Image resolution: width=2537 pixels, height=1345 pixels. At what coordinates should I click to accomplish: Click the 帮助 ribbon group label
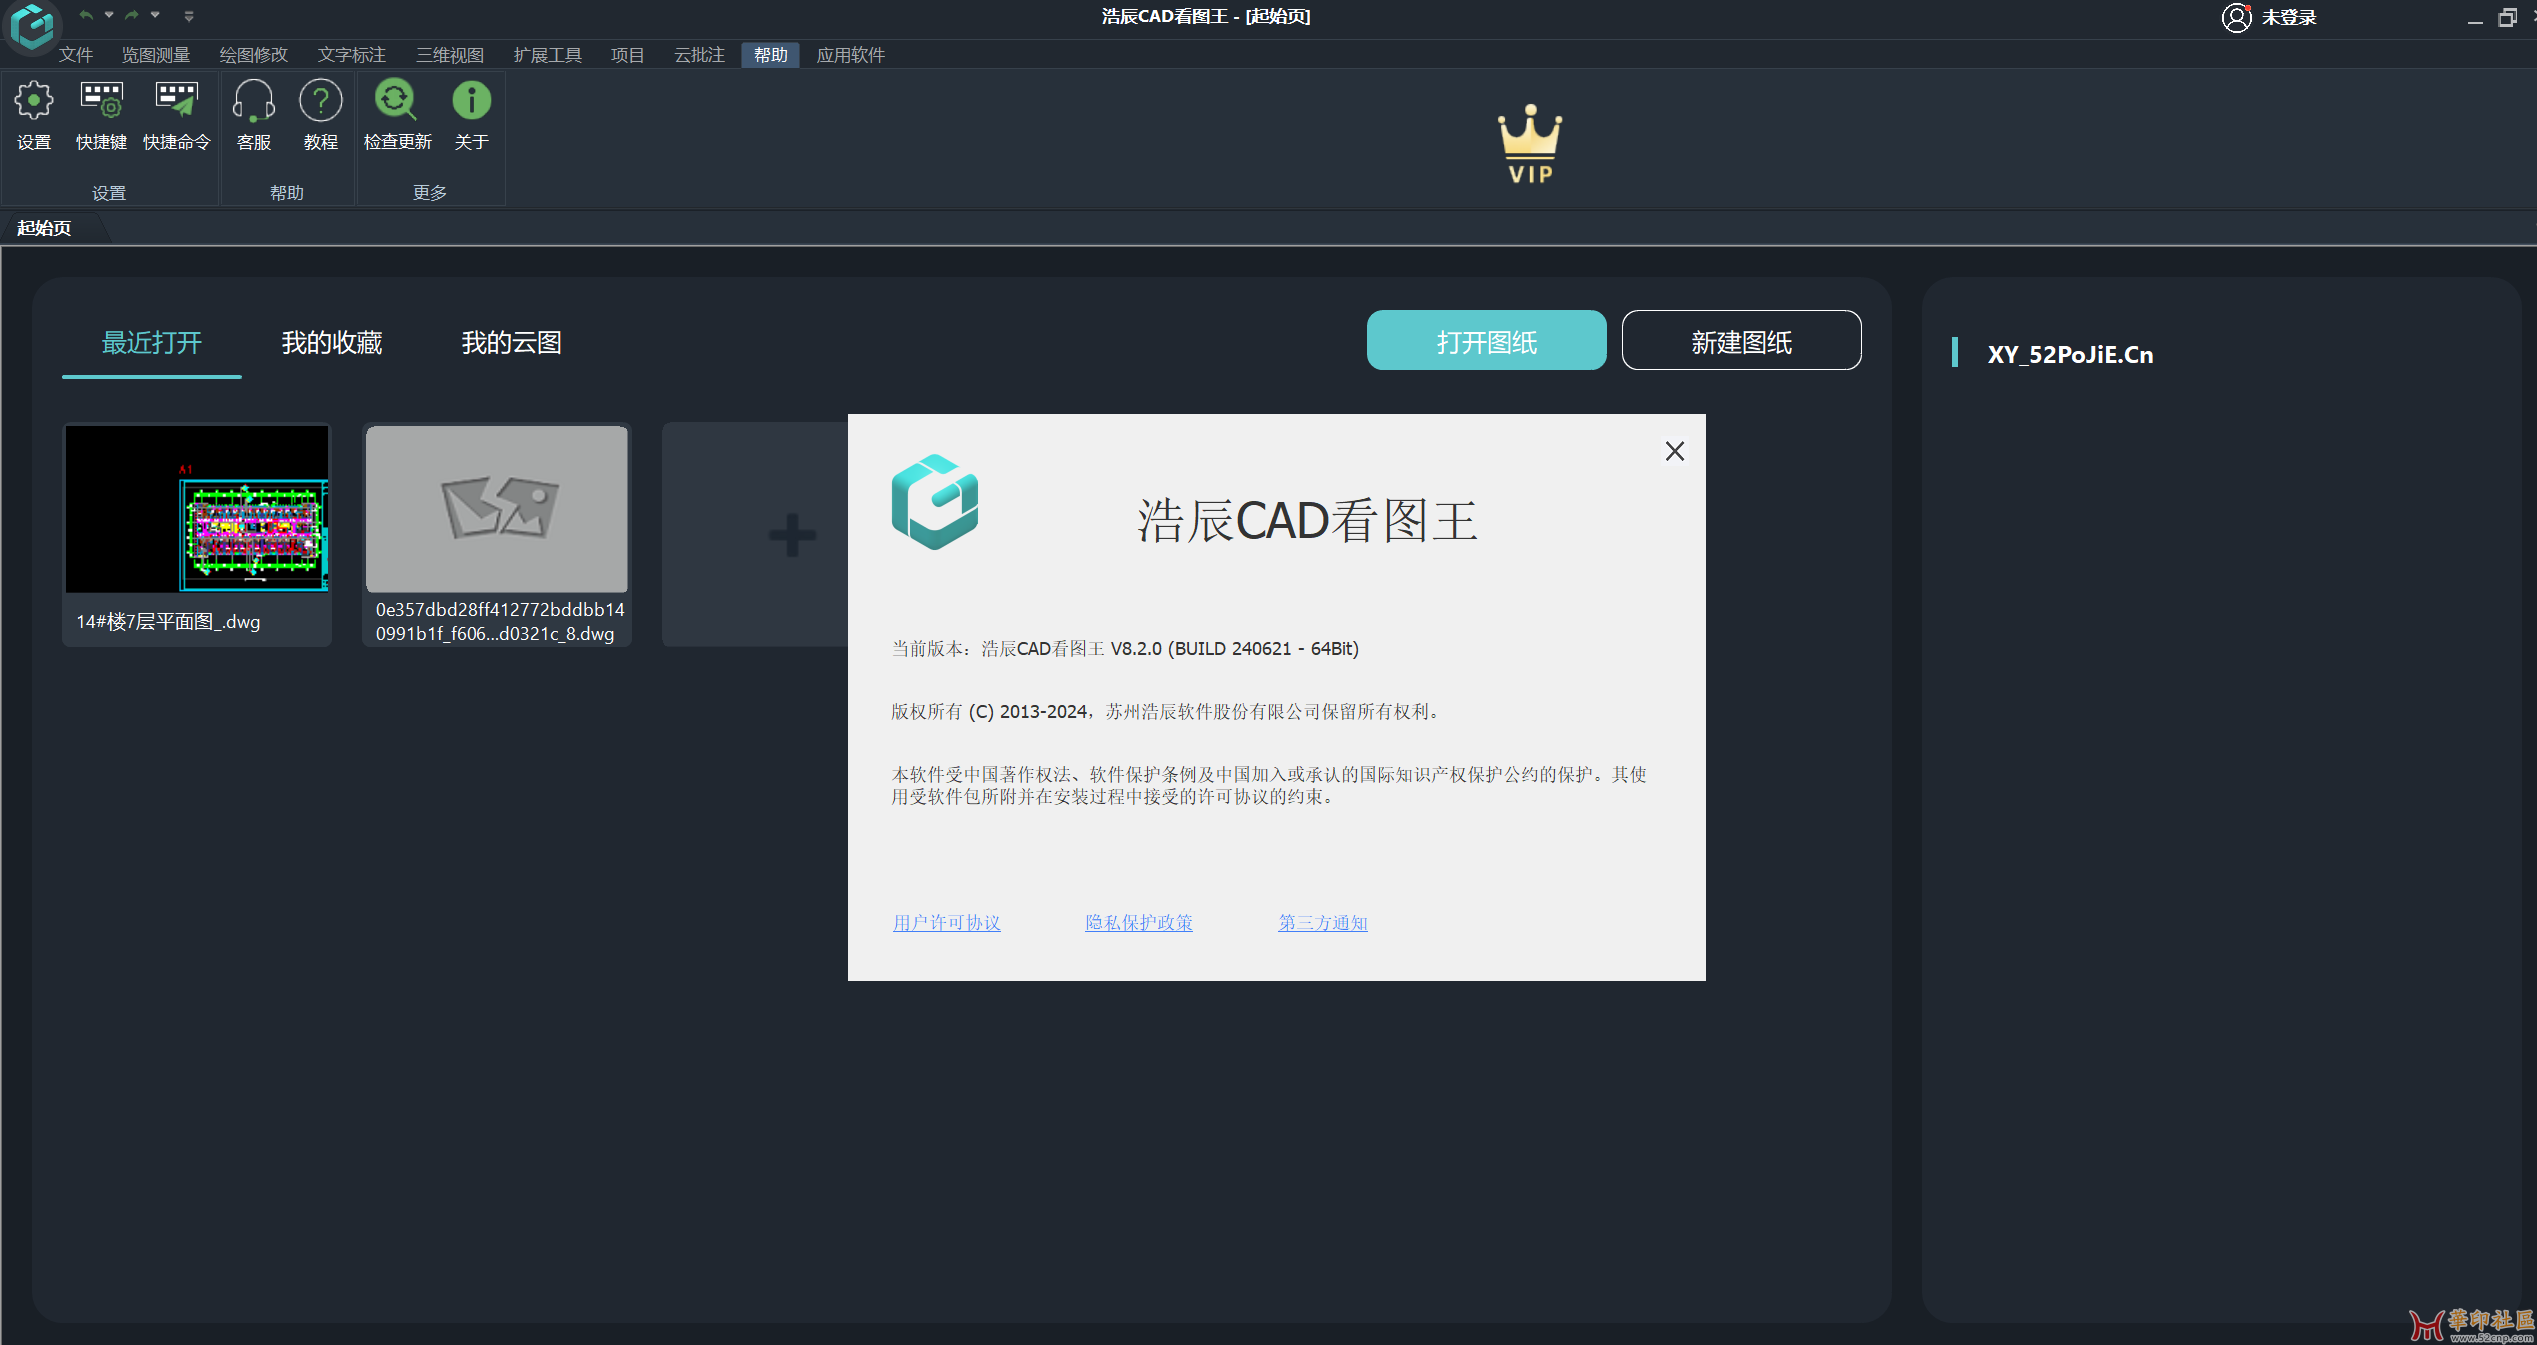(287, 192)
